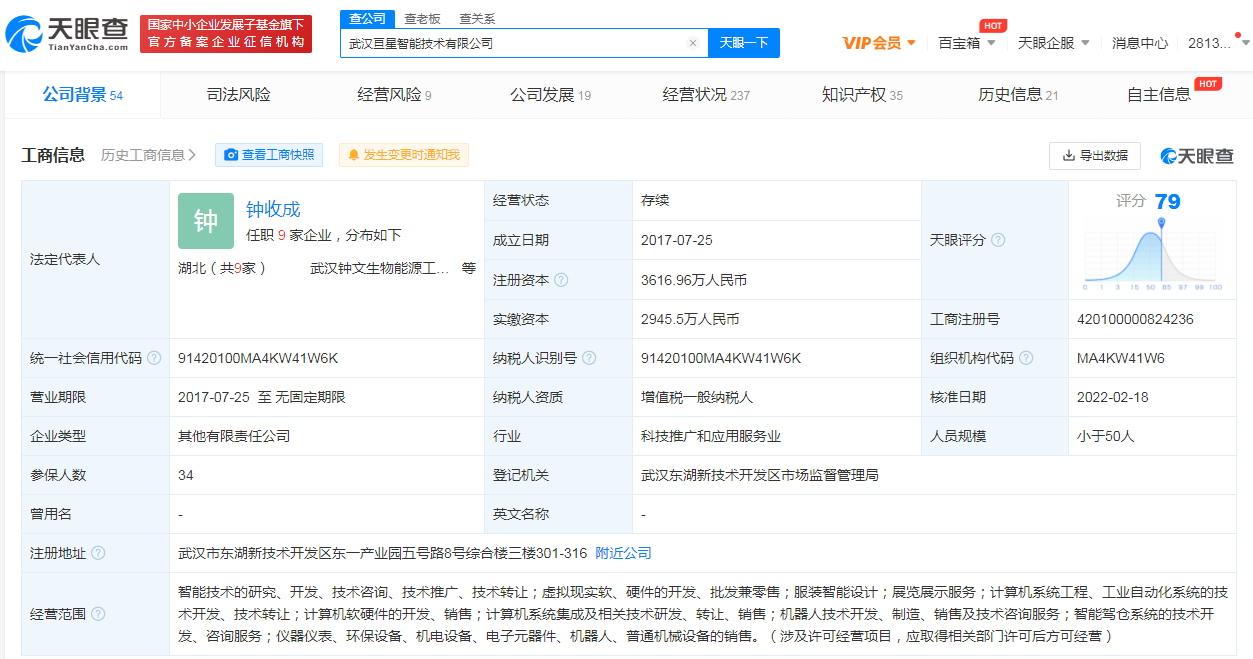Open the 知识产权 tab
The image size is (1253, 659).
click(x=862, y=95)
